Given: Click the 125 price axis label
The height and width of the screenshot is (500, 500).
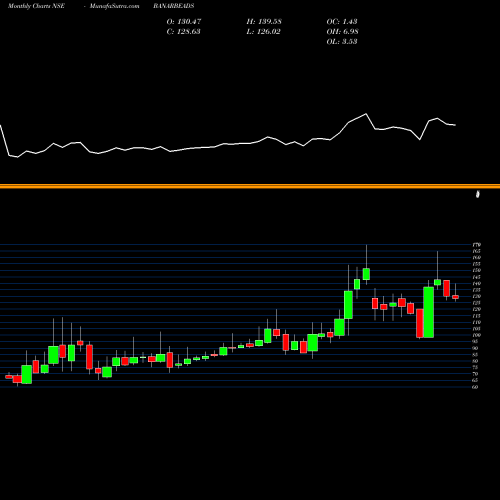Looking at the screenshot, I should (x=476, y=303).
